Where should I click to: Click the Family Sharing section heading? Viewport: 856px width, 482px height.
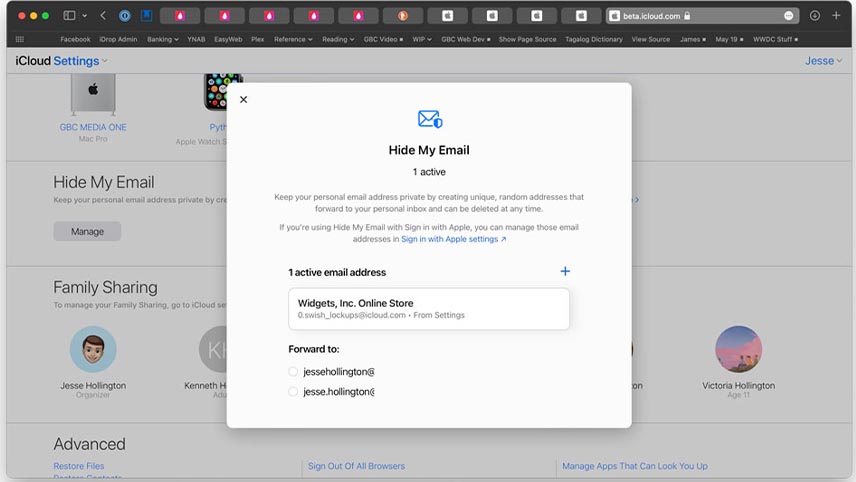point(105,287)
